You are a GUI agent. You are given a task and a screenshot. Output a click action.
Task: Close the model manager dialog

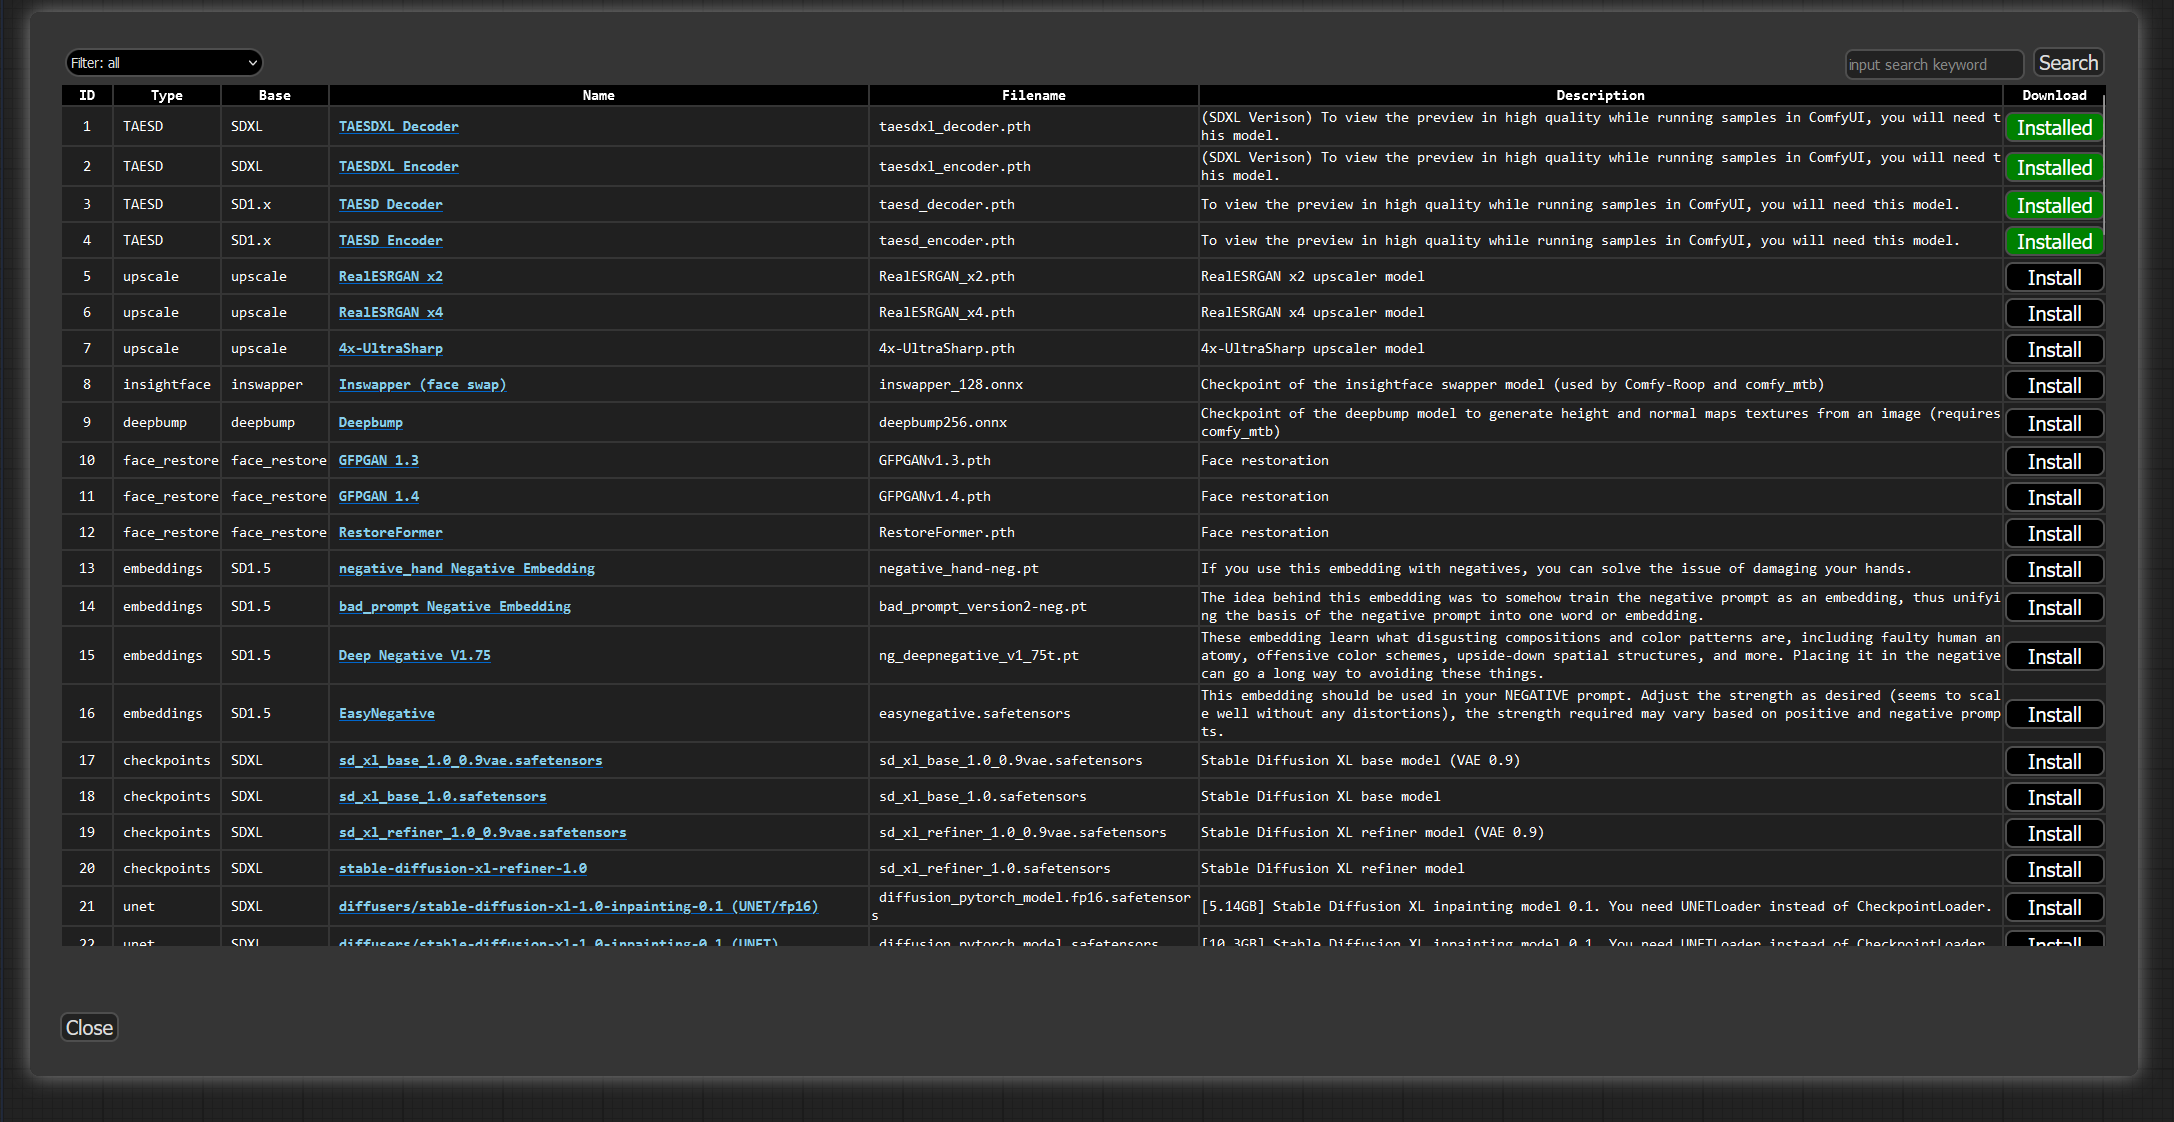[x=89, y=1027]
